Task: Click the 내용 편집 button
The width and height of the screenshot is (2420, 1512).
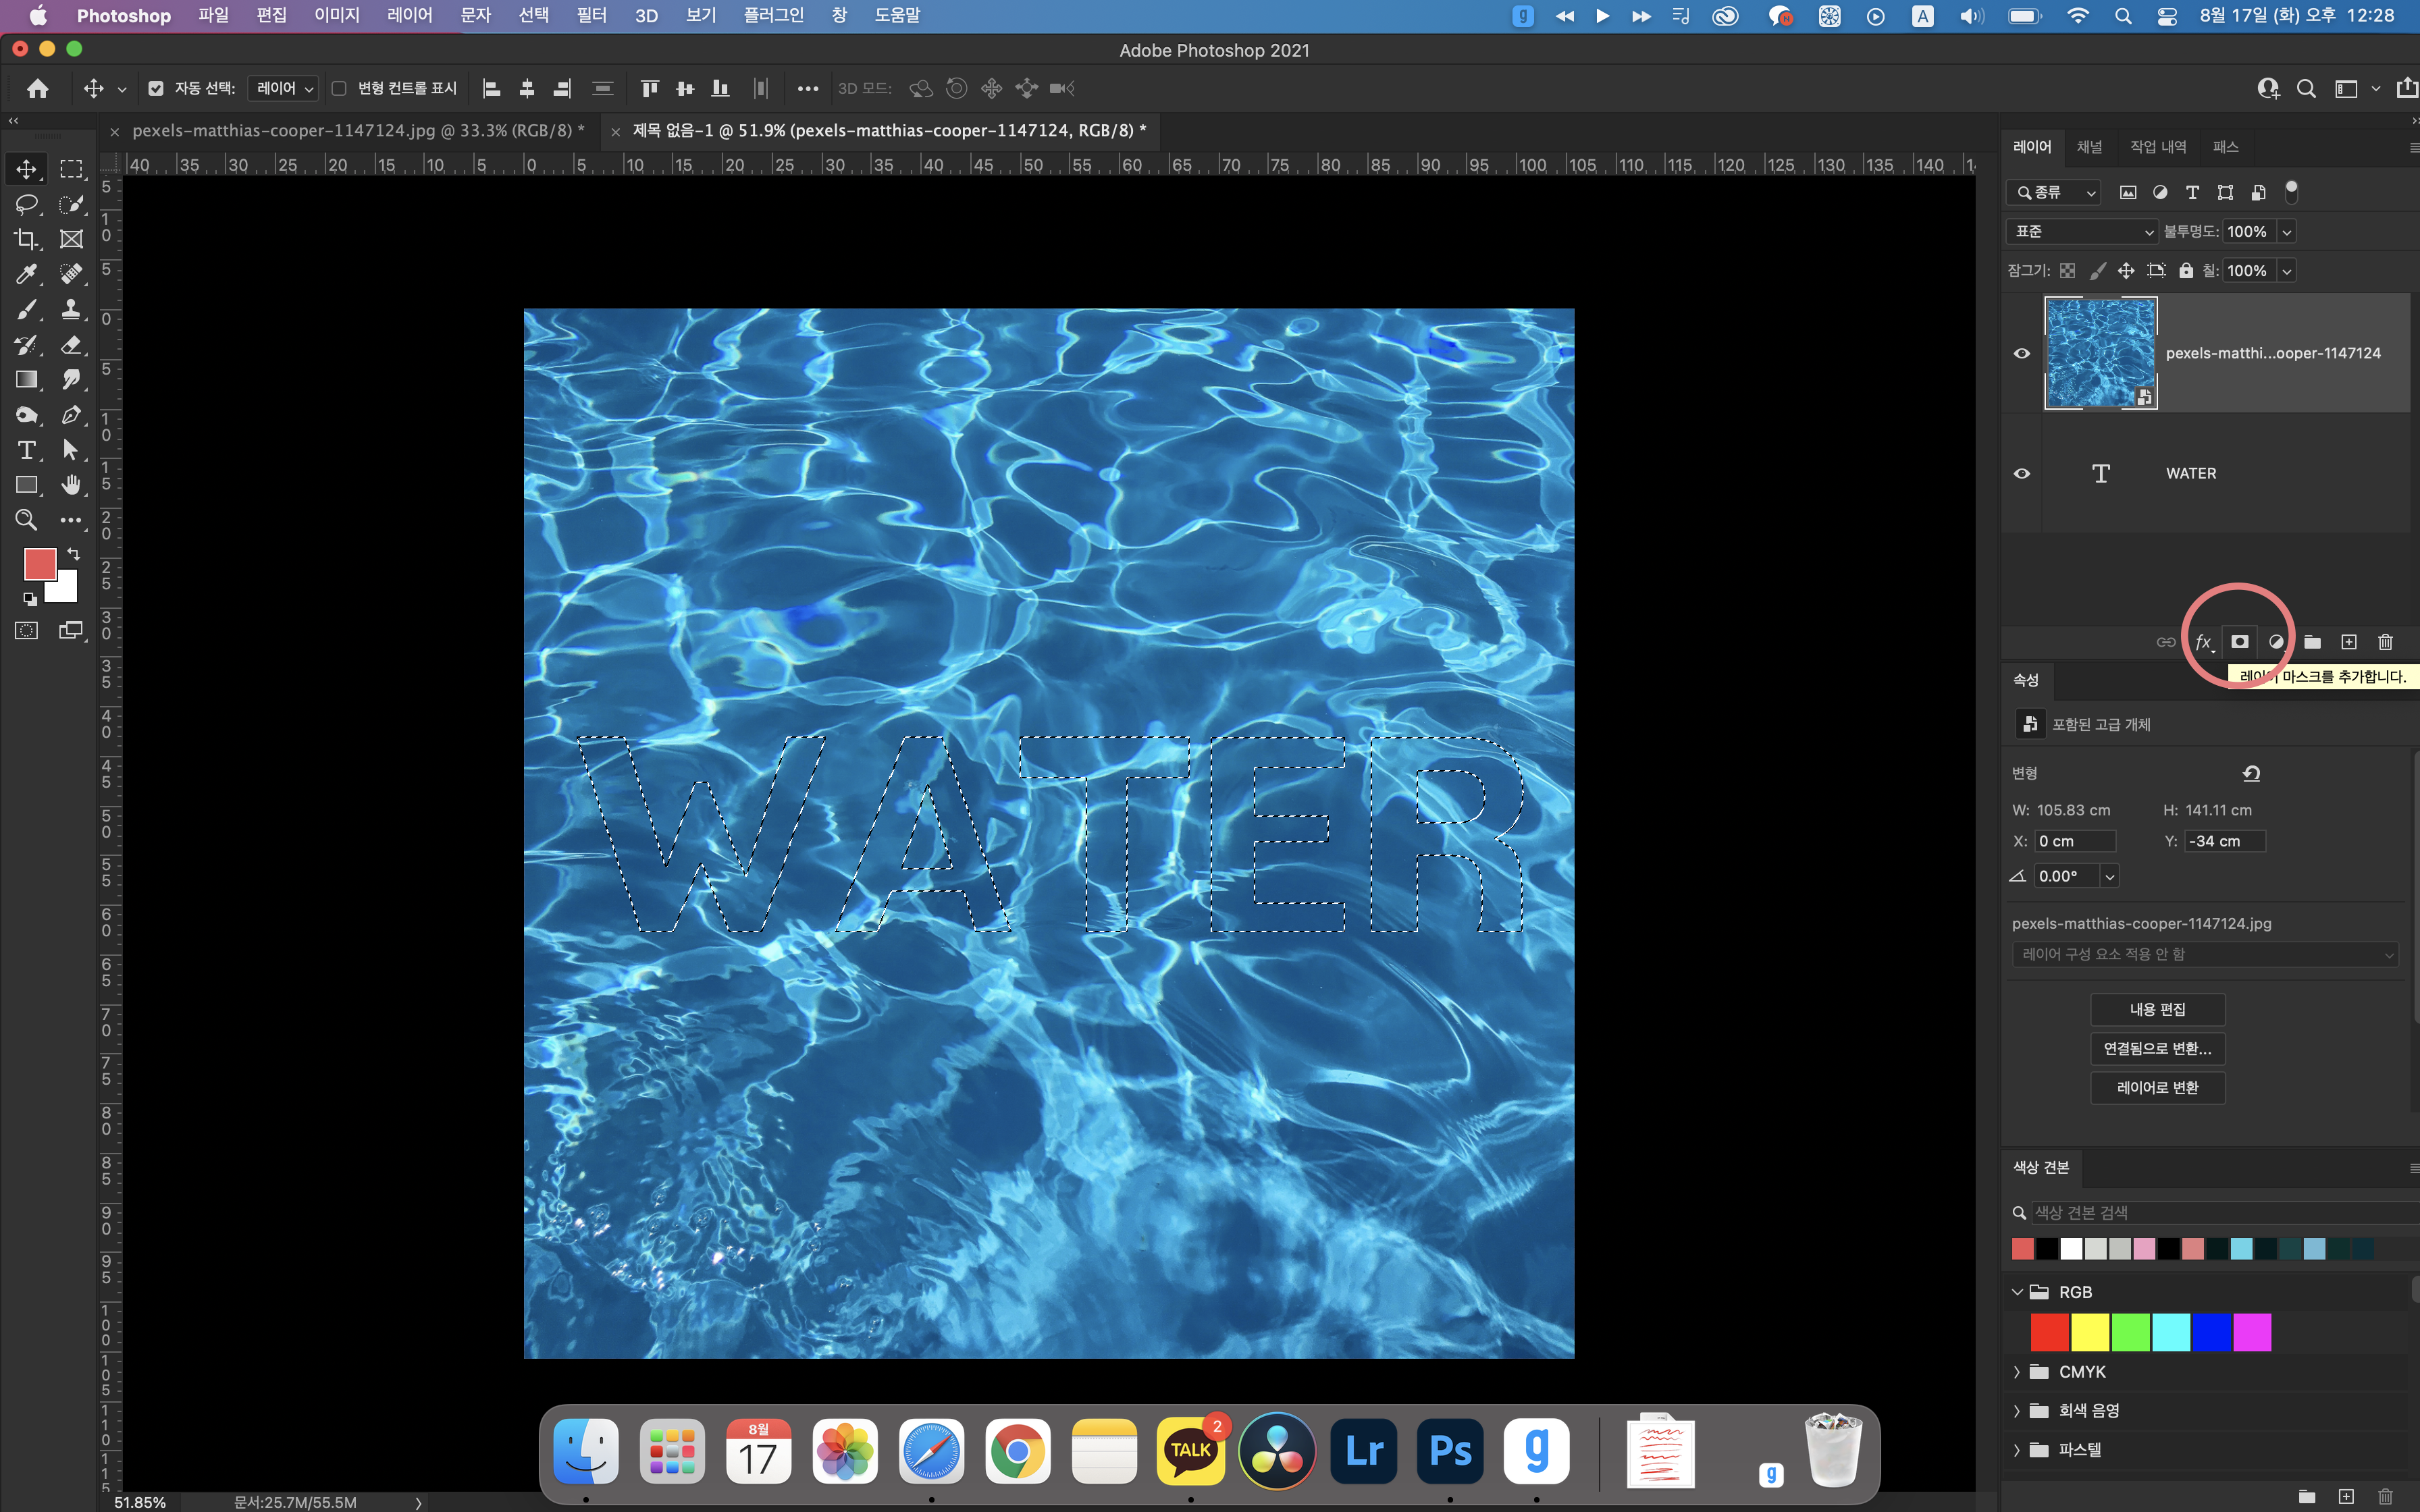Action: pyautogui.click(x=2157, y=1009)
